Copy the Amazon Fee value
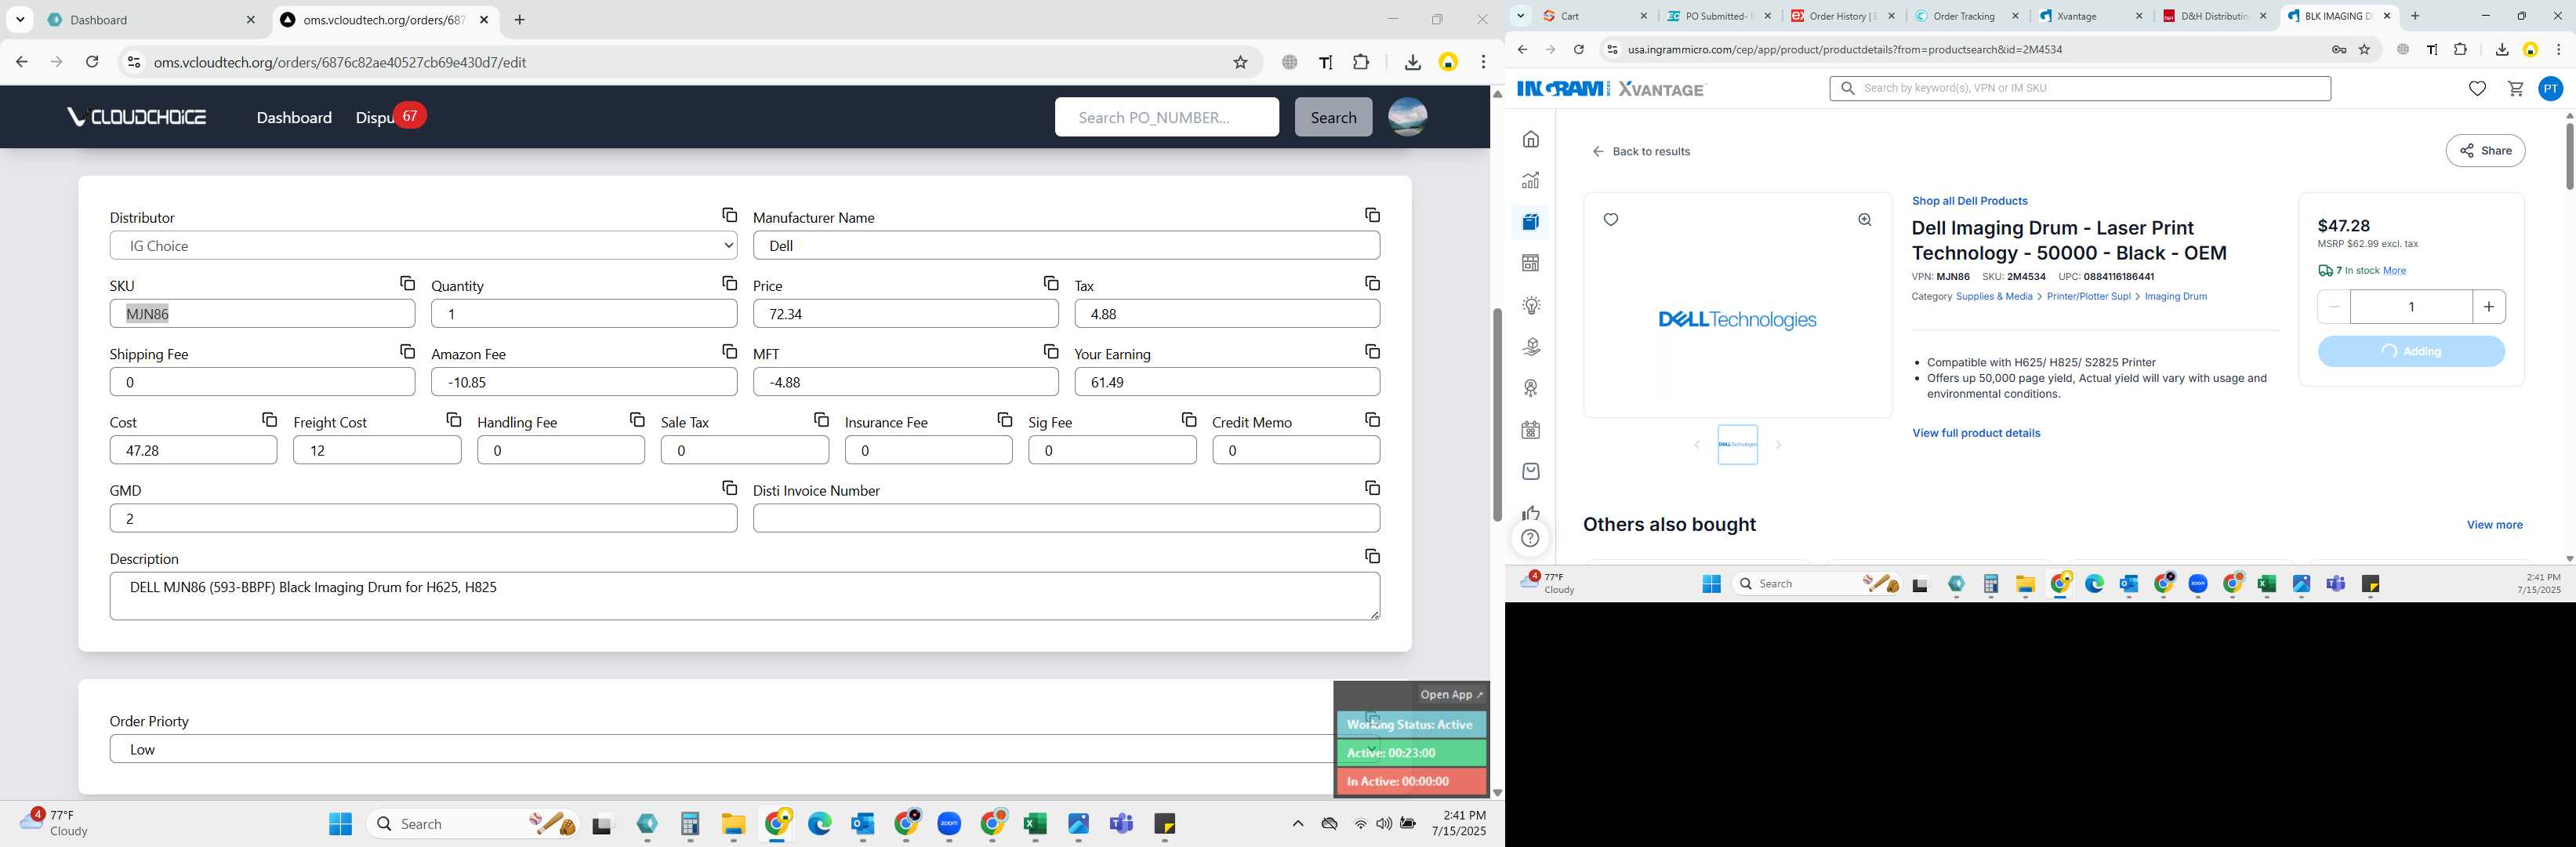The image size is (2576, 847). [x=729, y=351]
